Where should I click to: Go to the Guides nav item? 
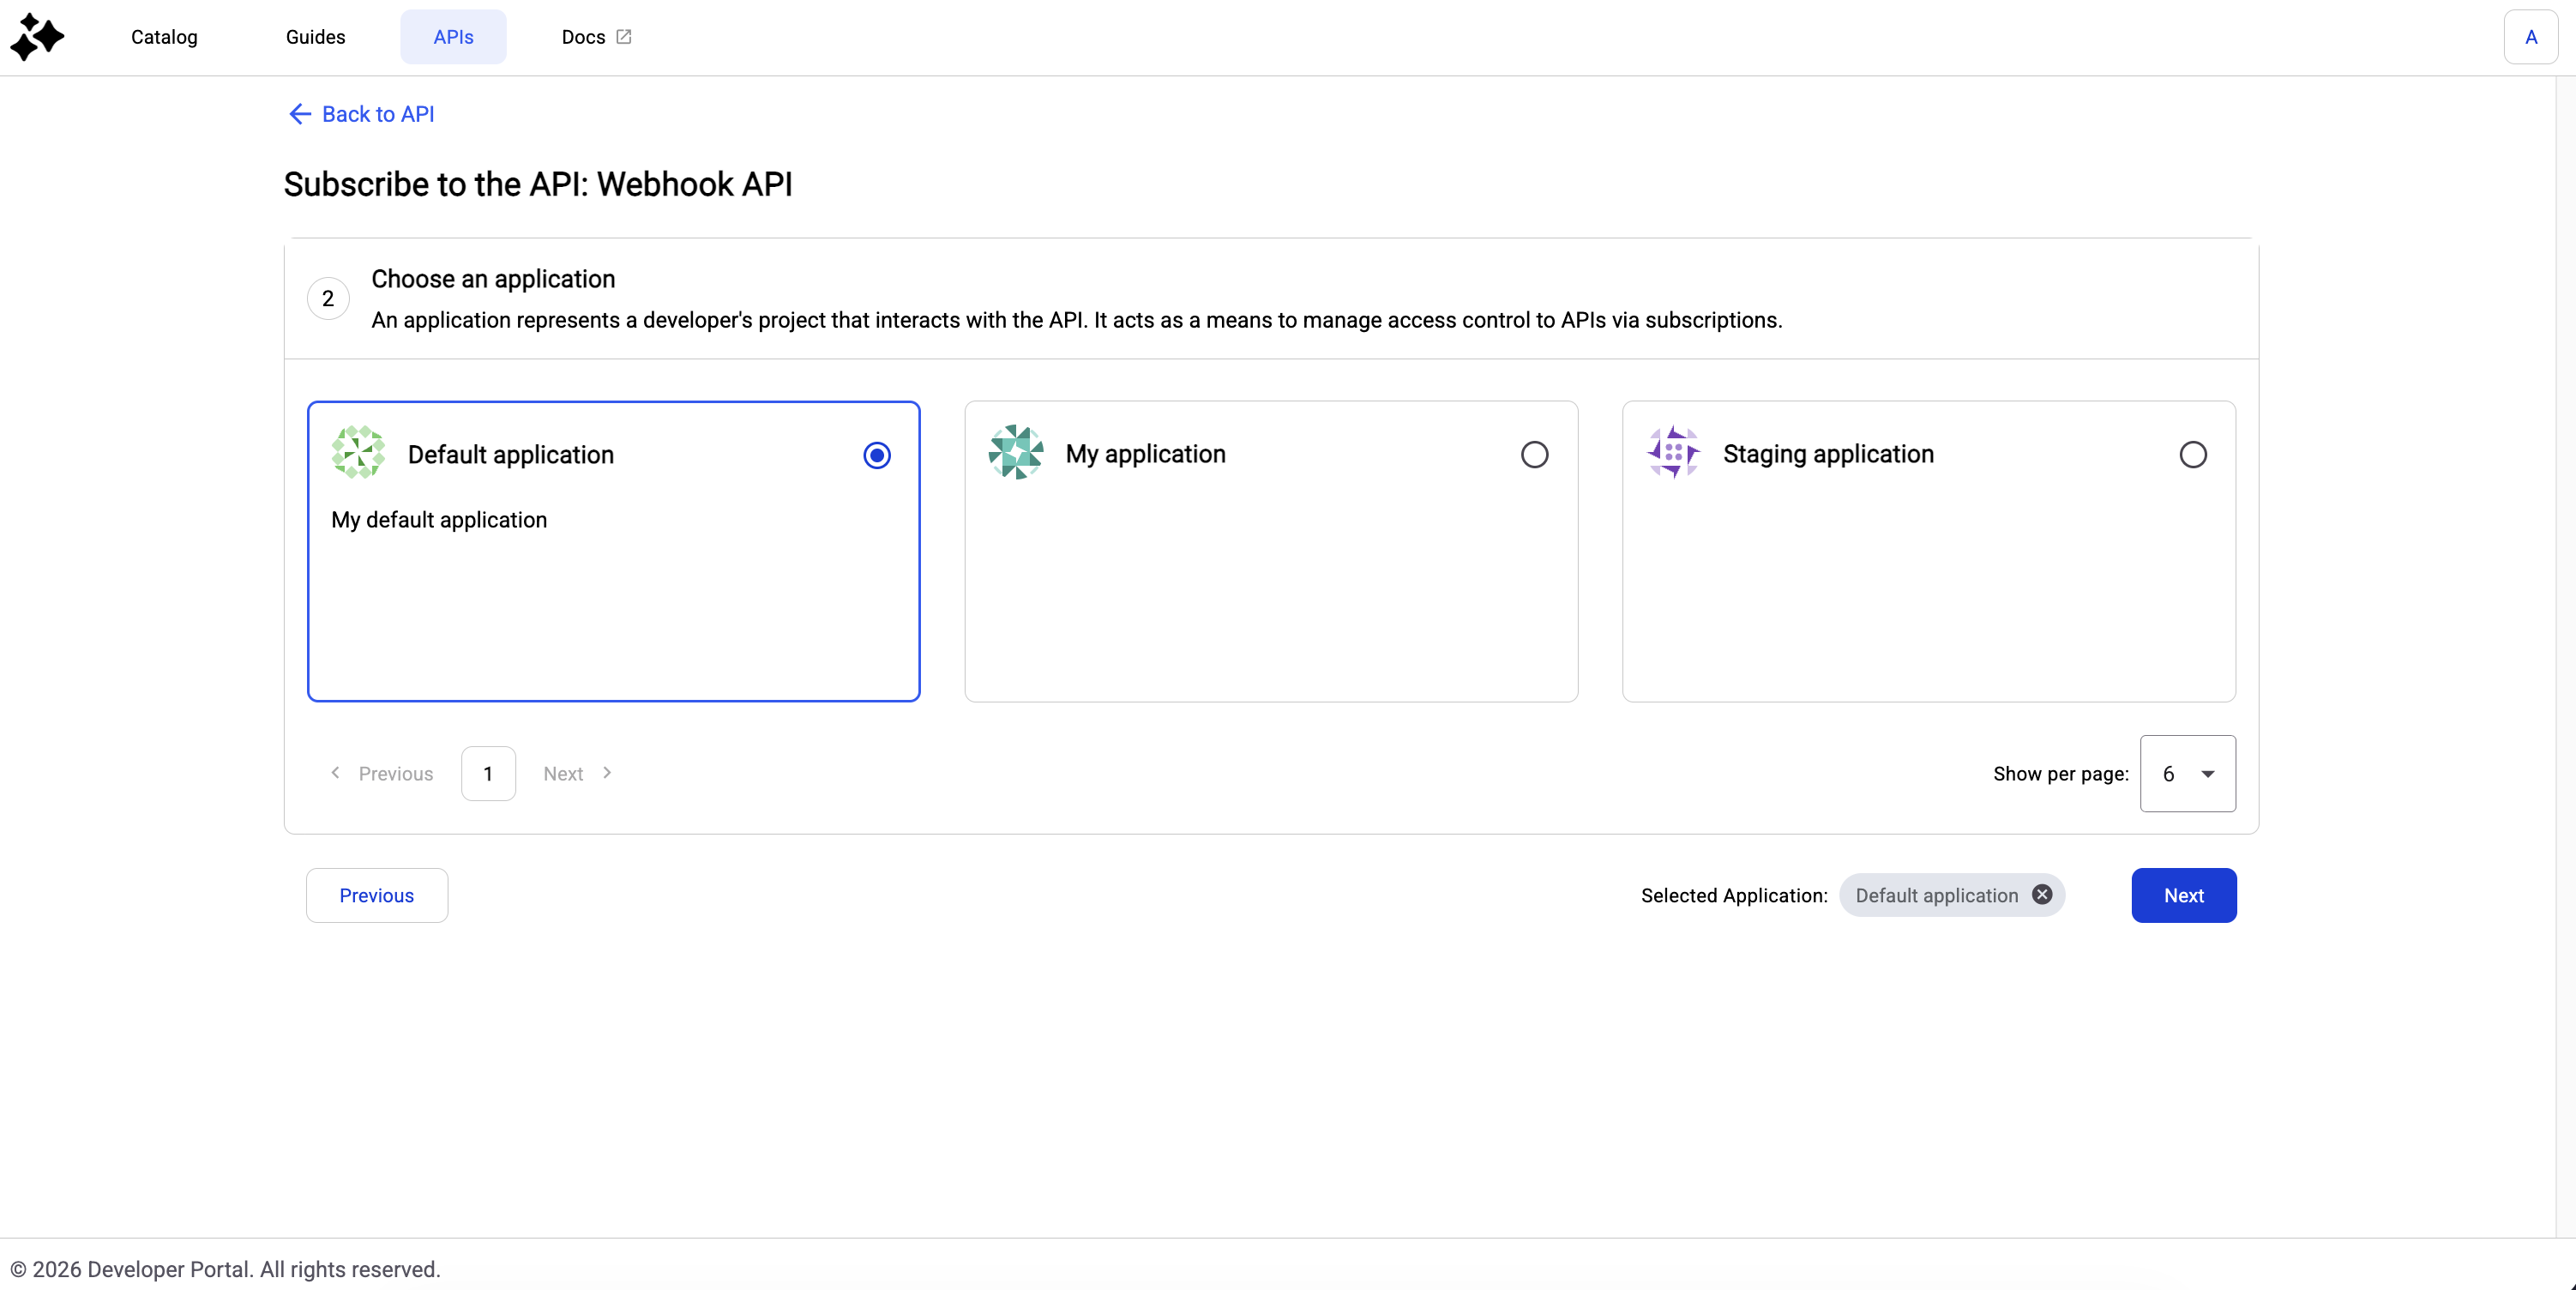tap(315, 37)
